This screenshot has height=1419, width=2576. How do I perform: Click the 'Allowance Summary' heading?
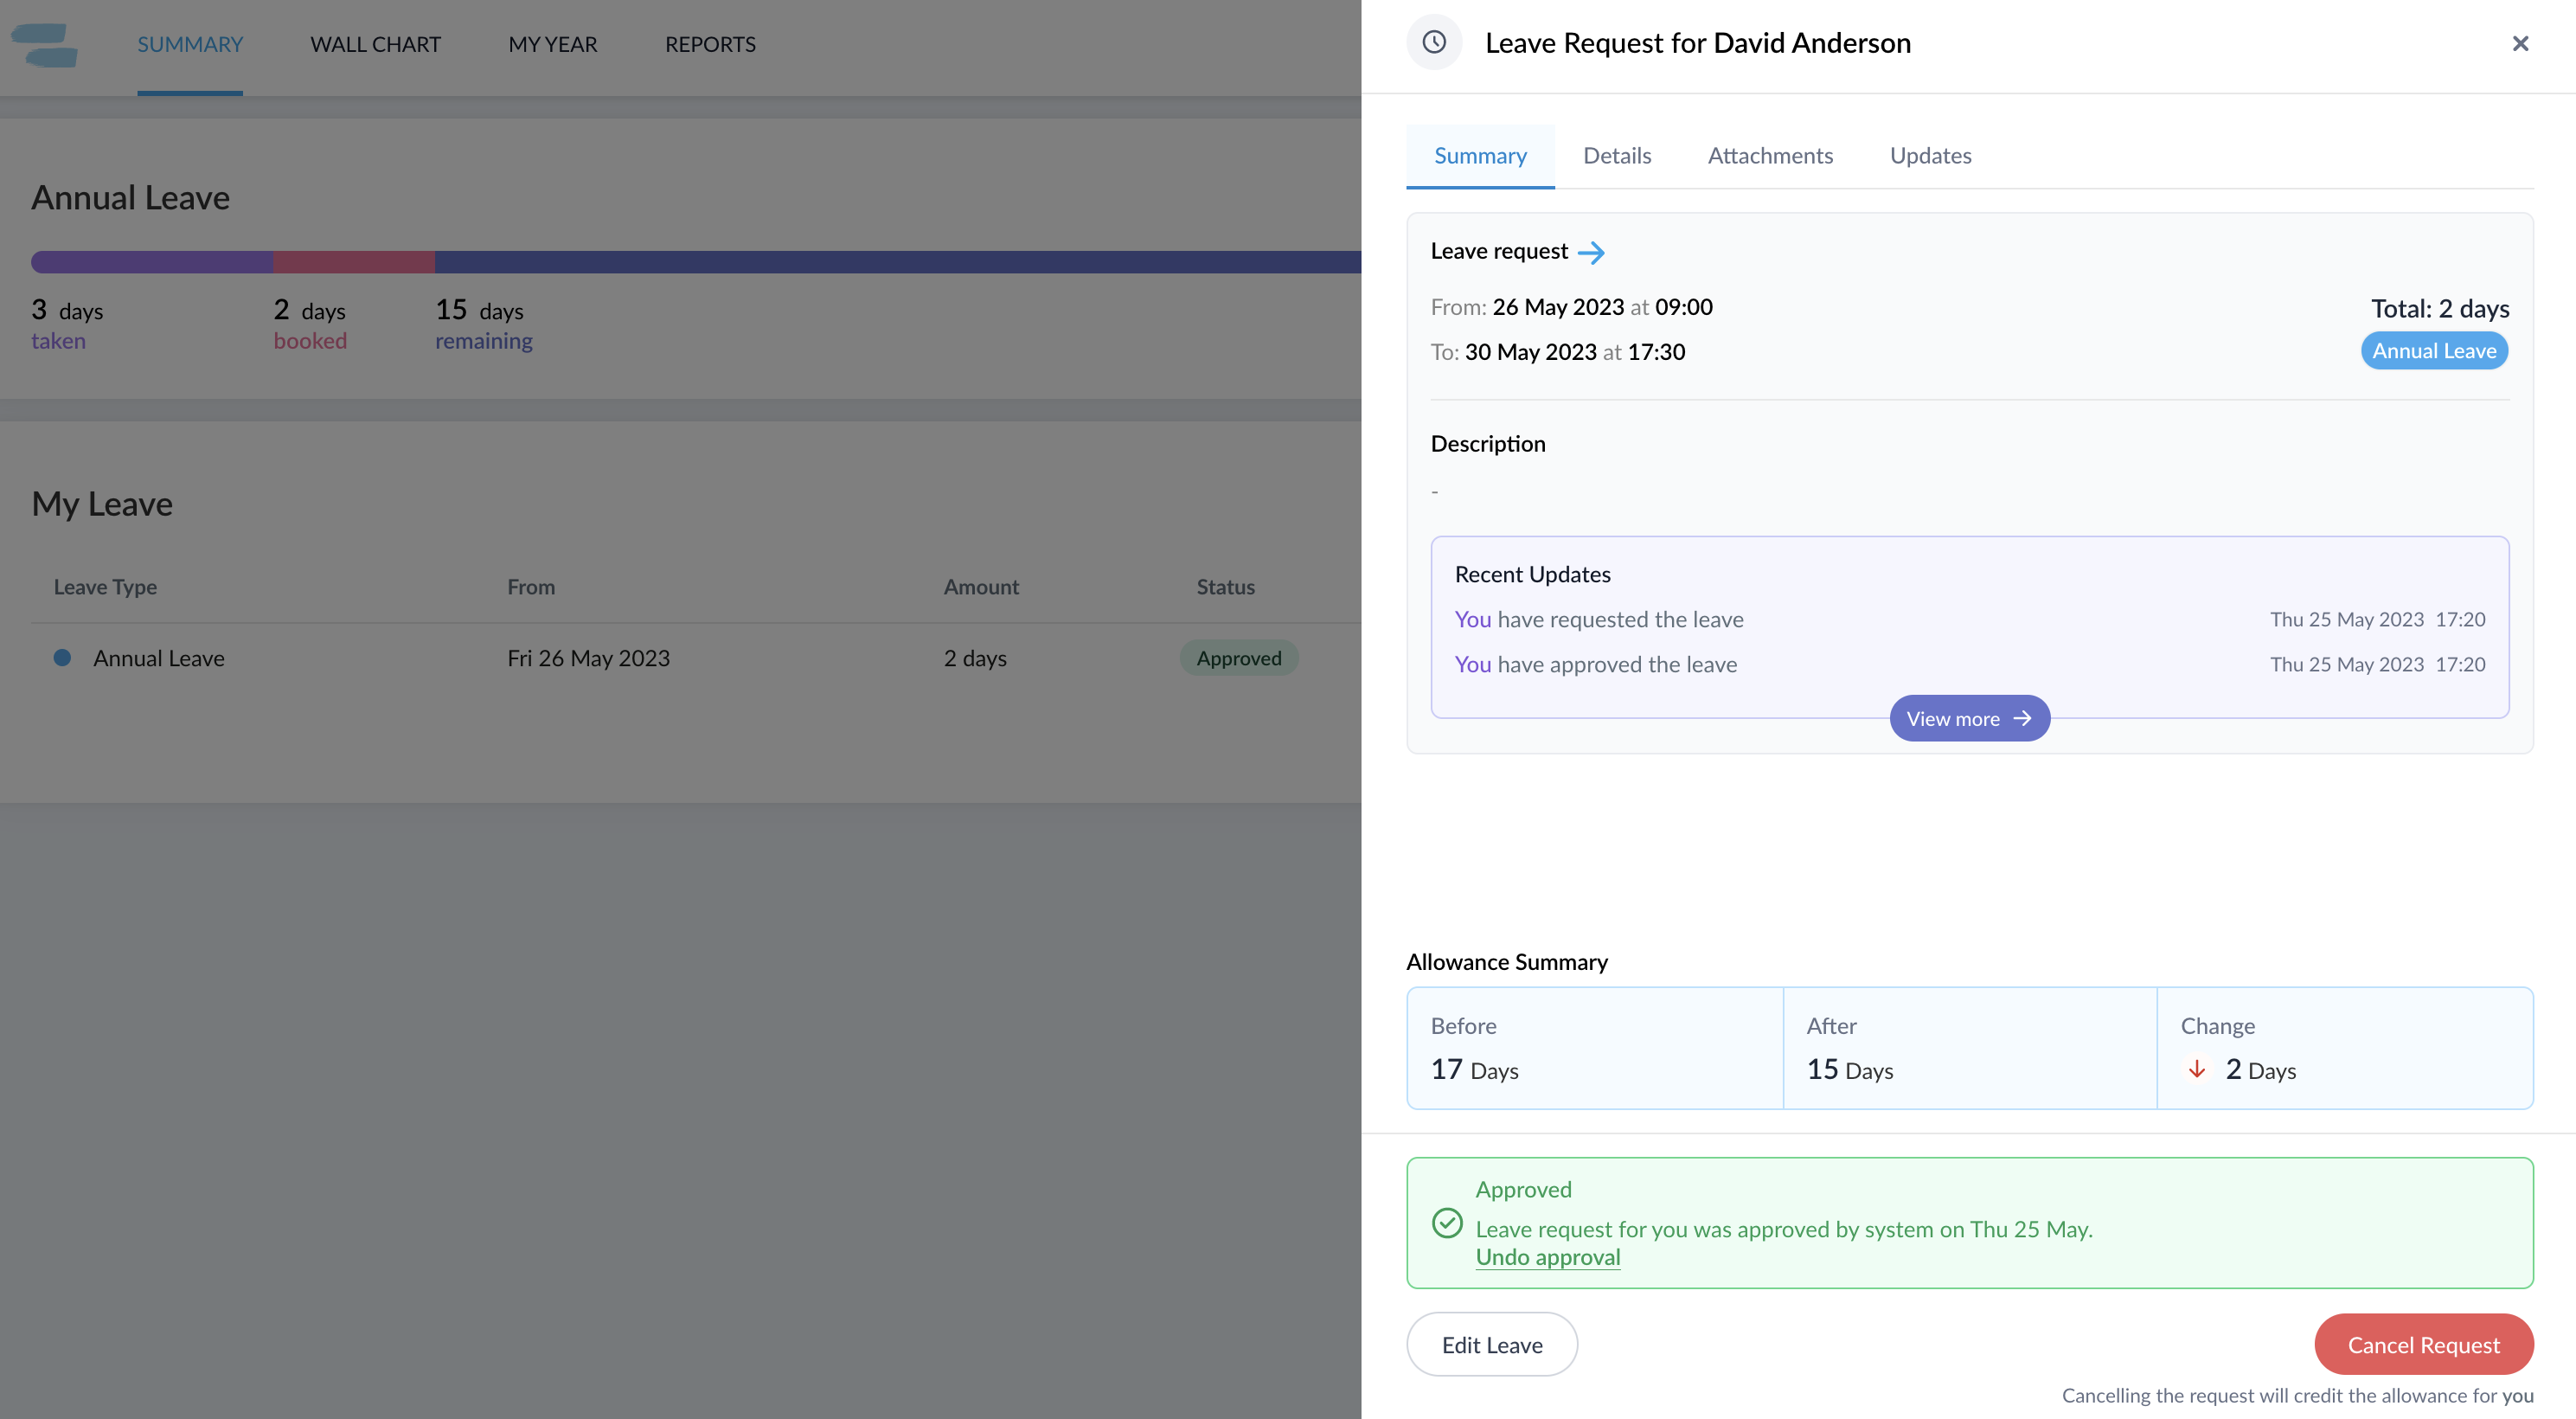point(1507,962)
